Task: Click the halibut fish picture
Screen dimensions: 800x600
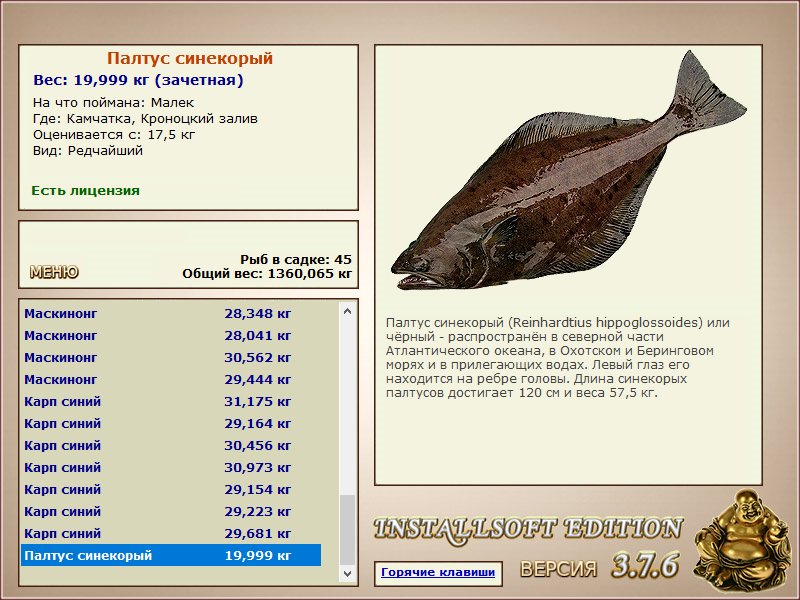Action: click(568, 170)
